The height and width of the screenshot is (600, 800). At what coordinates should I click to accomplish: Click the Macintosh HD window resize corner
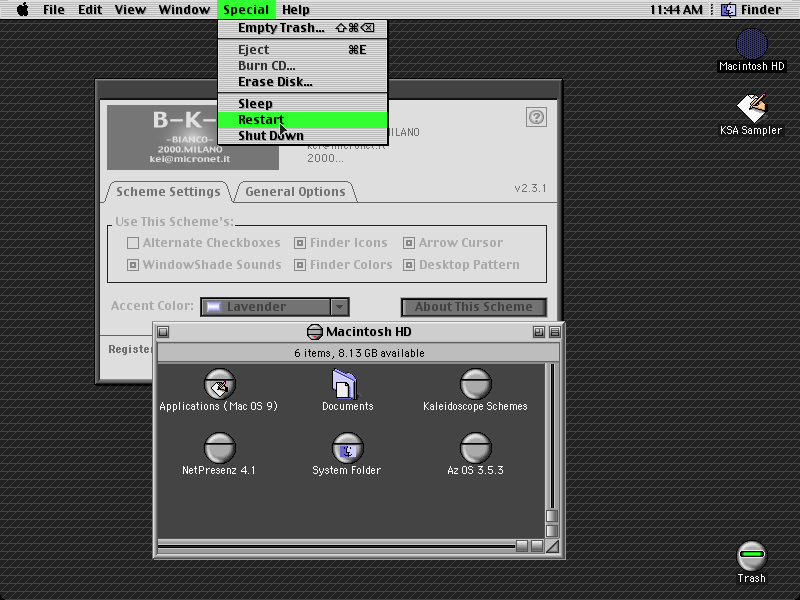click(552, 546)
